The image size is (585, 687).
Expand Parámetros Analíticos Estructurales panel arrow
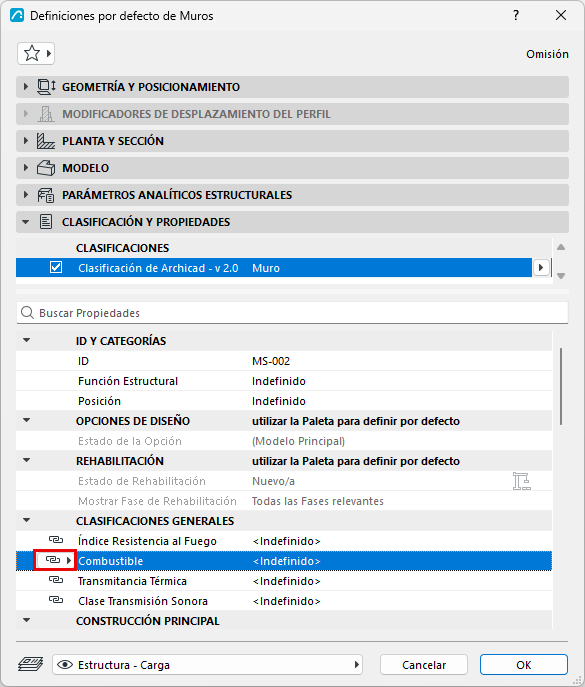tap(26, 195)
